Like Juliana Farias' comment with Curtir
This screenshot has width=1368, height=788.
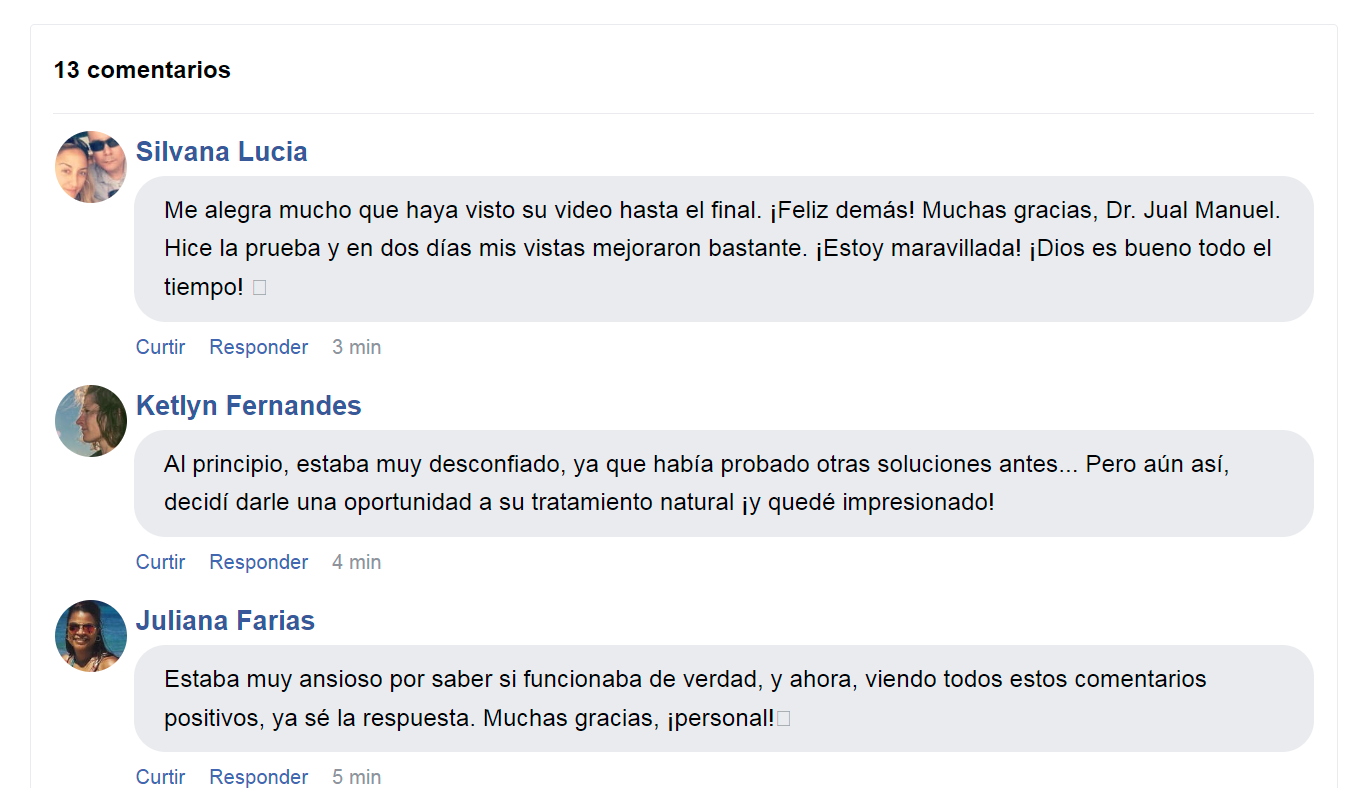(160, 777)
